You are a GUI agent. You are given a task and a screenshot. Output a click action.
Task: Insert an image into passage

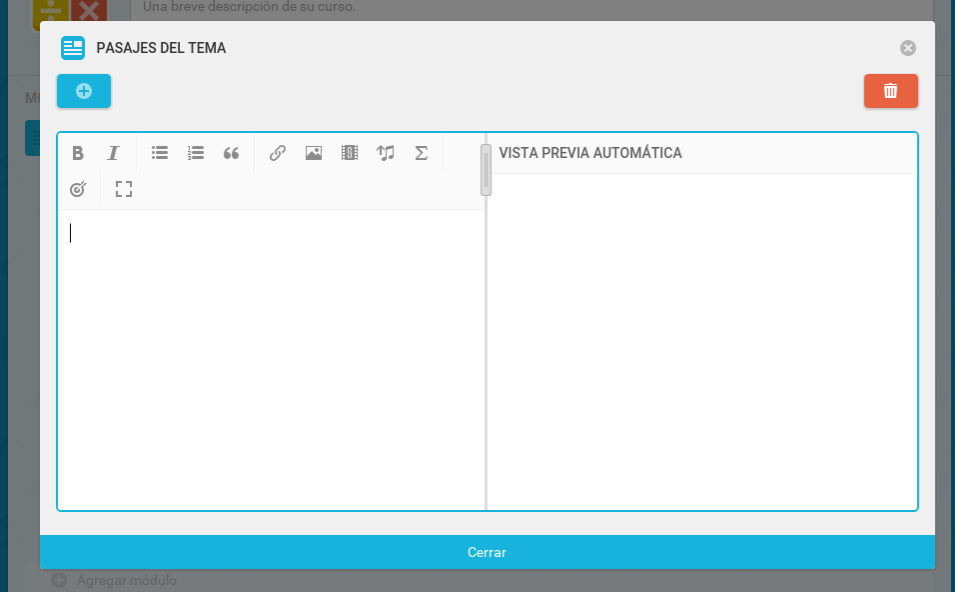[314, 153]
